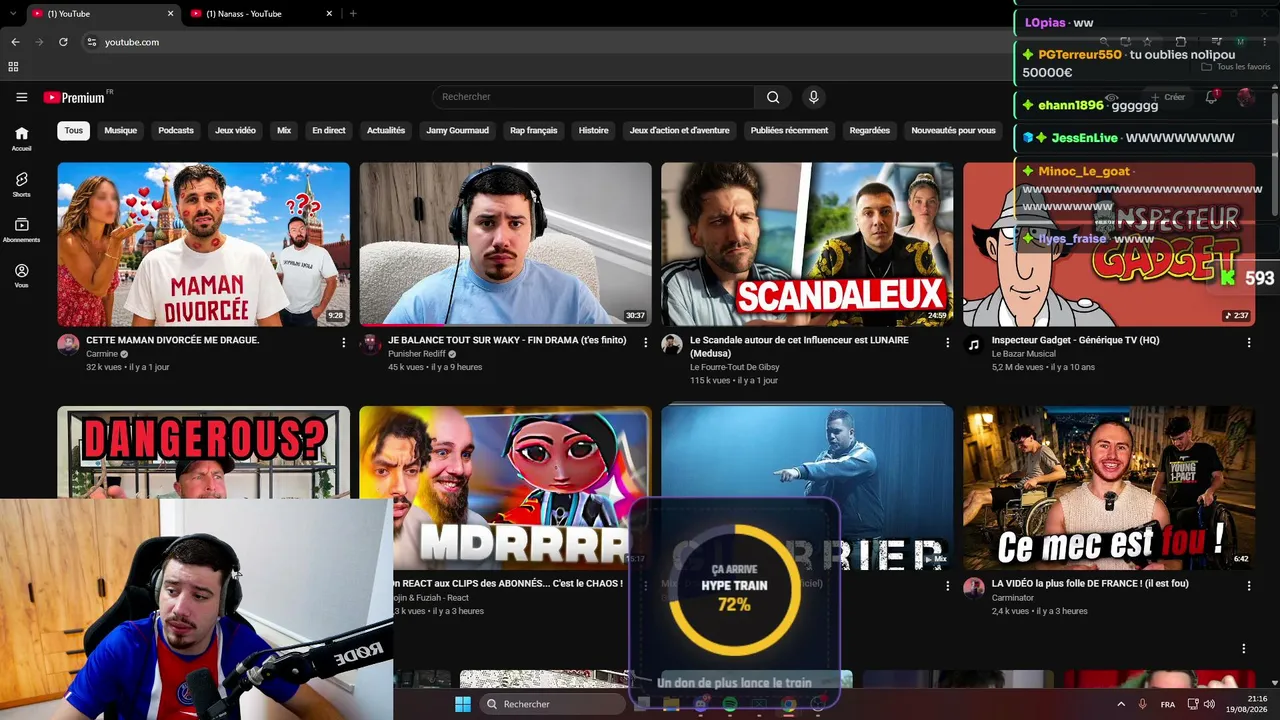Click the YouTube Rechercher search field

(x=593, y=97)
